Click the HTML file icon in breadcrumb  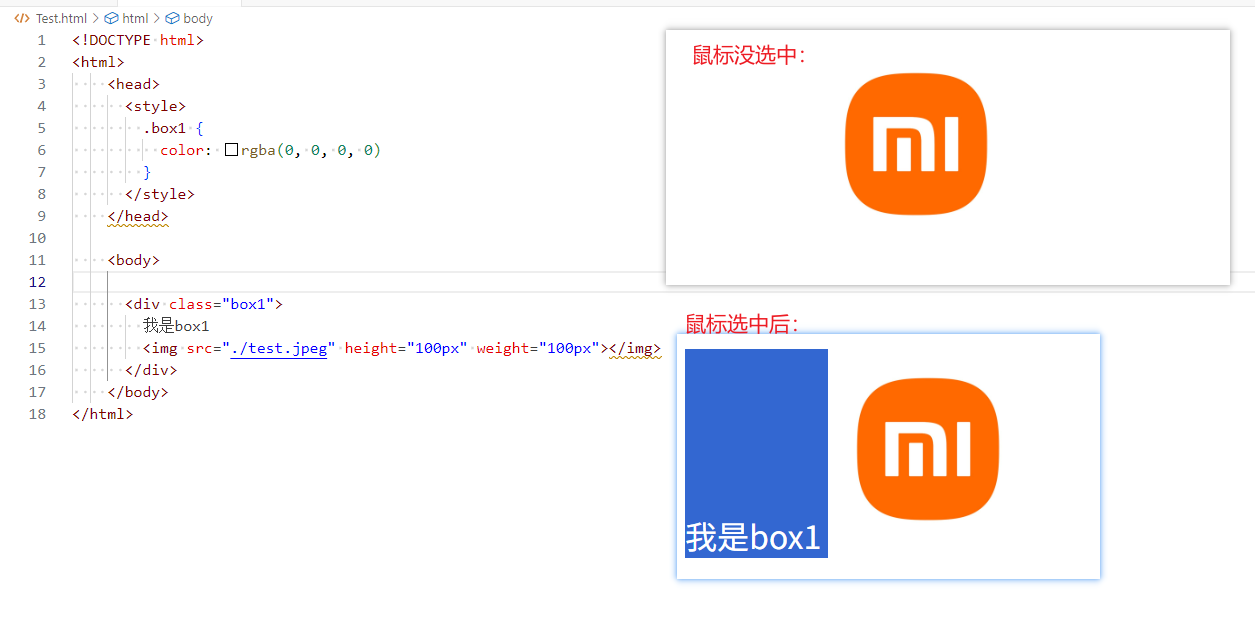(x=22, y=18)
